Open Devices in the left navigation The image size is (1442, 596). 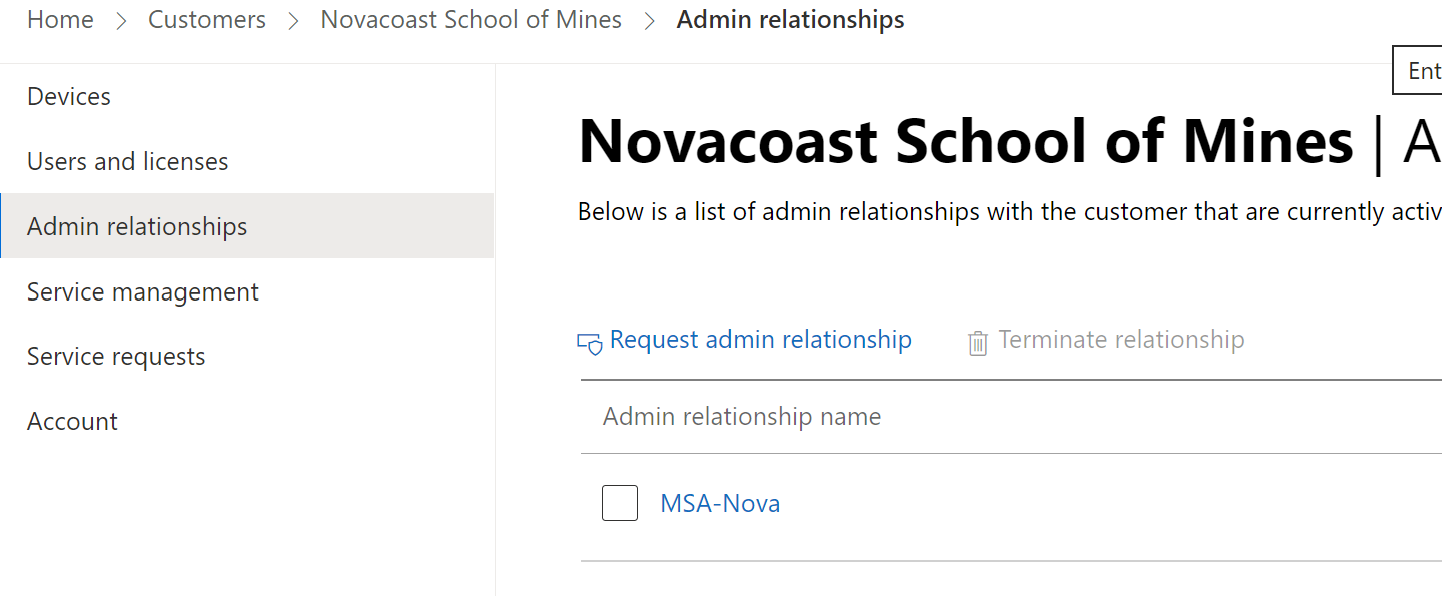69,97
